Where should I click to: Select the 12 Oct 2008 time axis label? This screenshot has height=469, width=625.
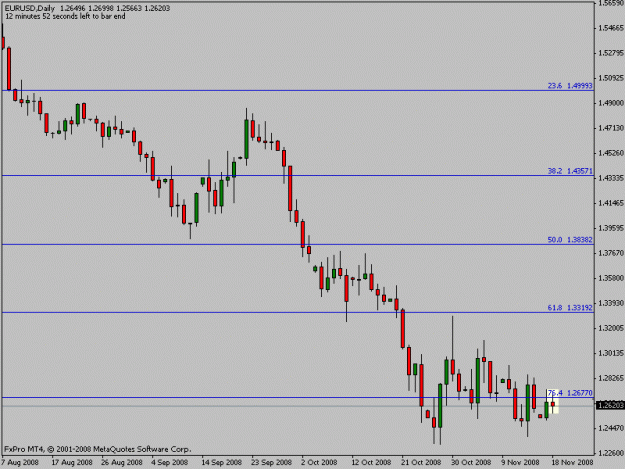click(x=371, y=463)
